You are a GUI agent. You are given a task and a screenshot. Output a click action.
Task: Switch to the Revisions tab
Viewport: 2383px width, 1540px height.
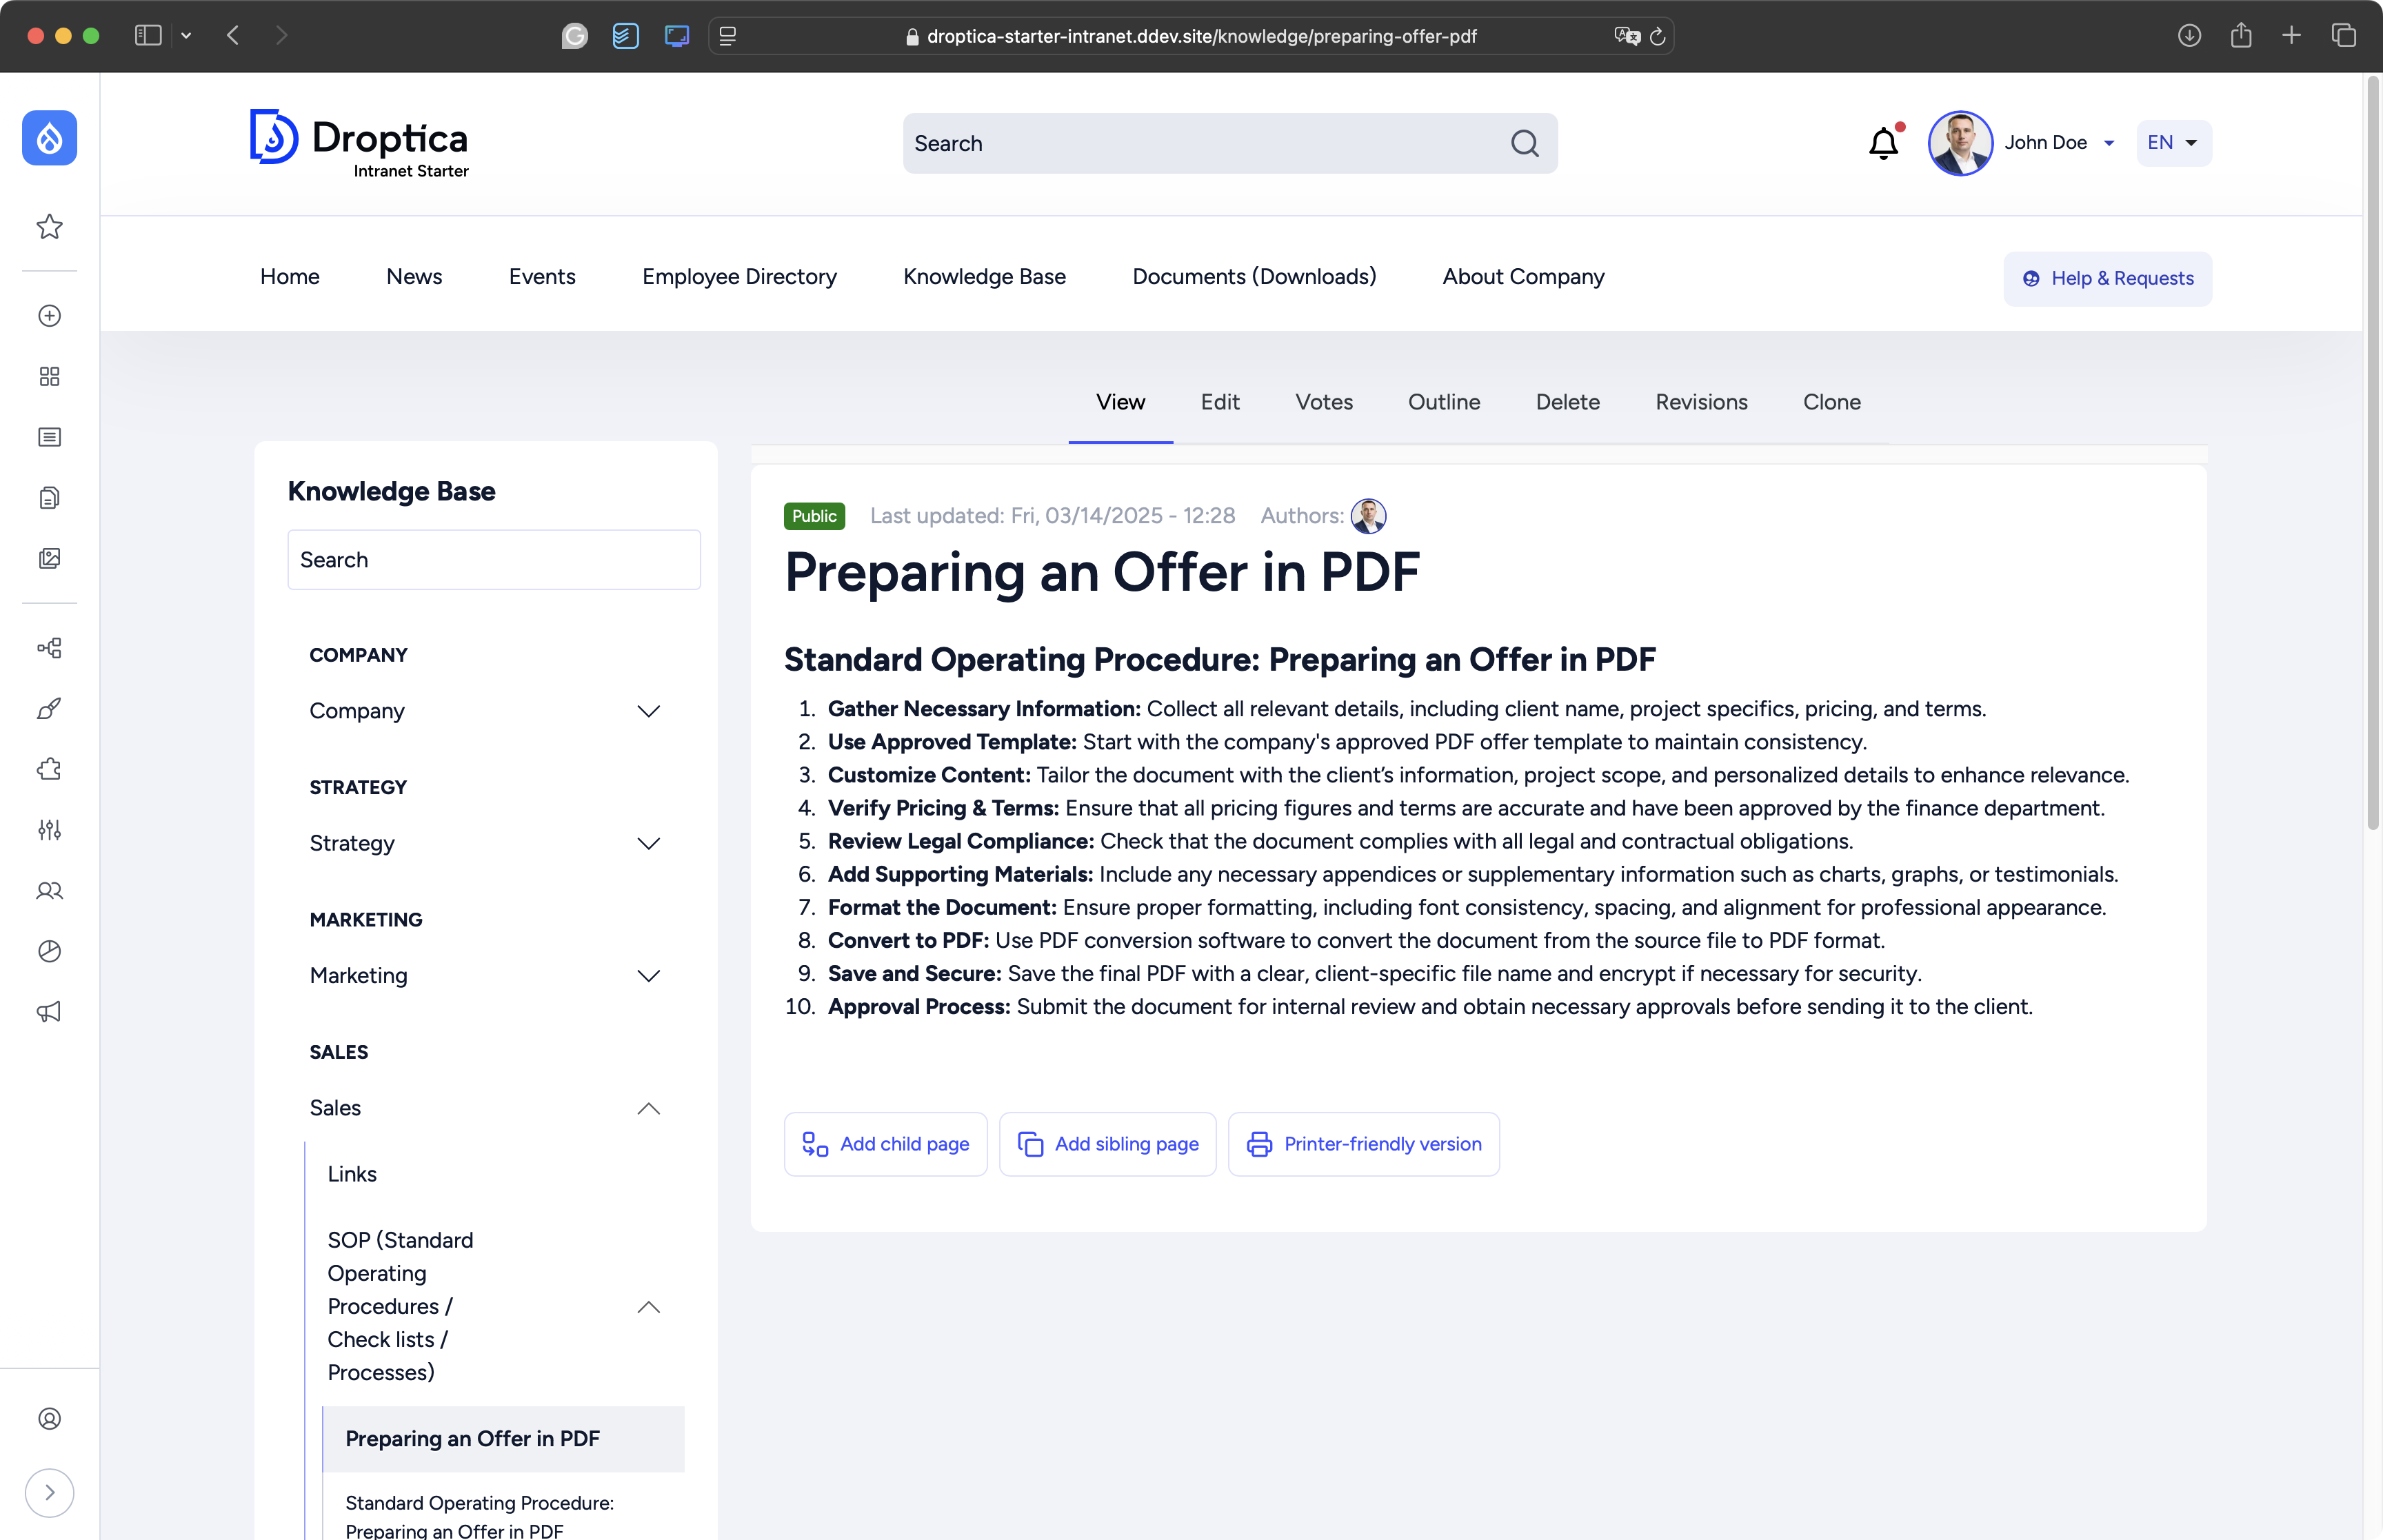coord(1701,402)
